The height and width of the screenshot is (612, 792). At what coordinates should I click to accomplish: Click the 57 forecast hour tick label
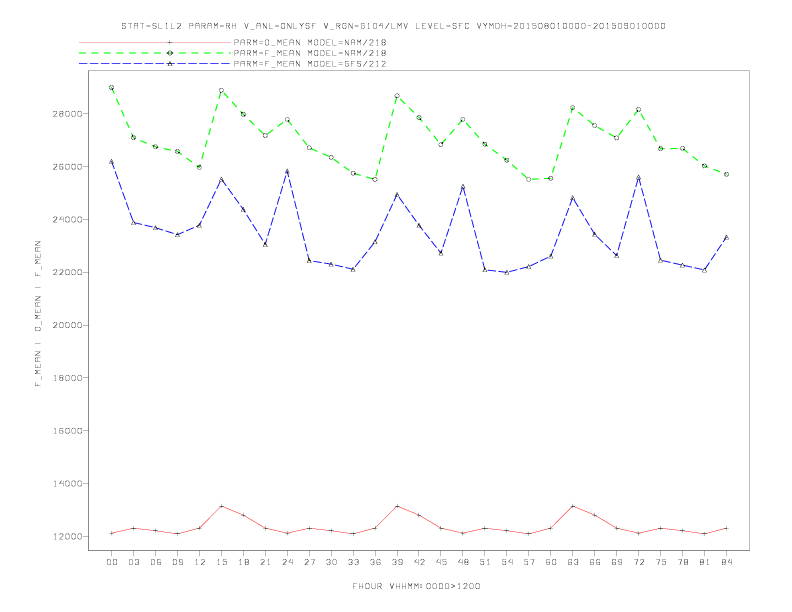point(529,562)
